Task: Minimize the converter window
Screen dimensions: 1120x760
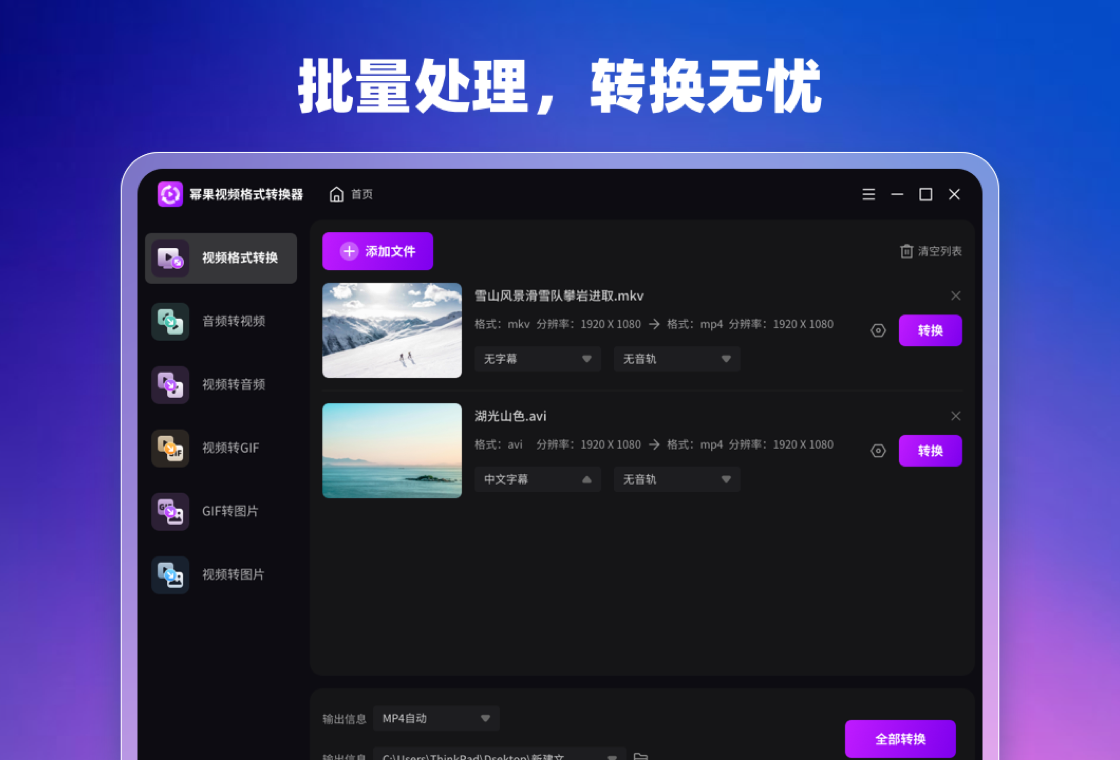Action: [x=897, y=194]
